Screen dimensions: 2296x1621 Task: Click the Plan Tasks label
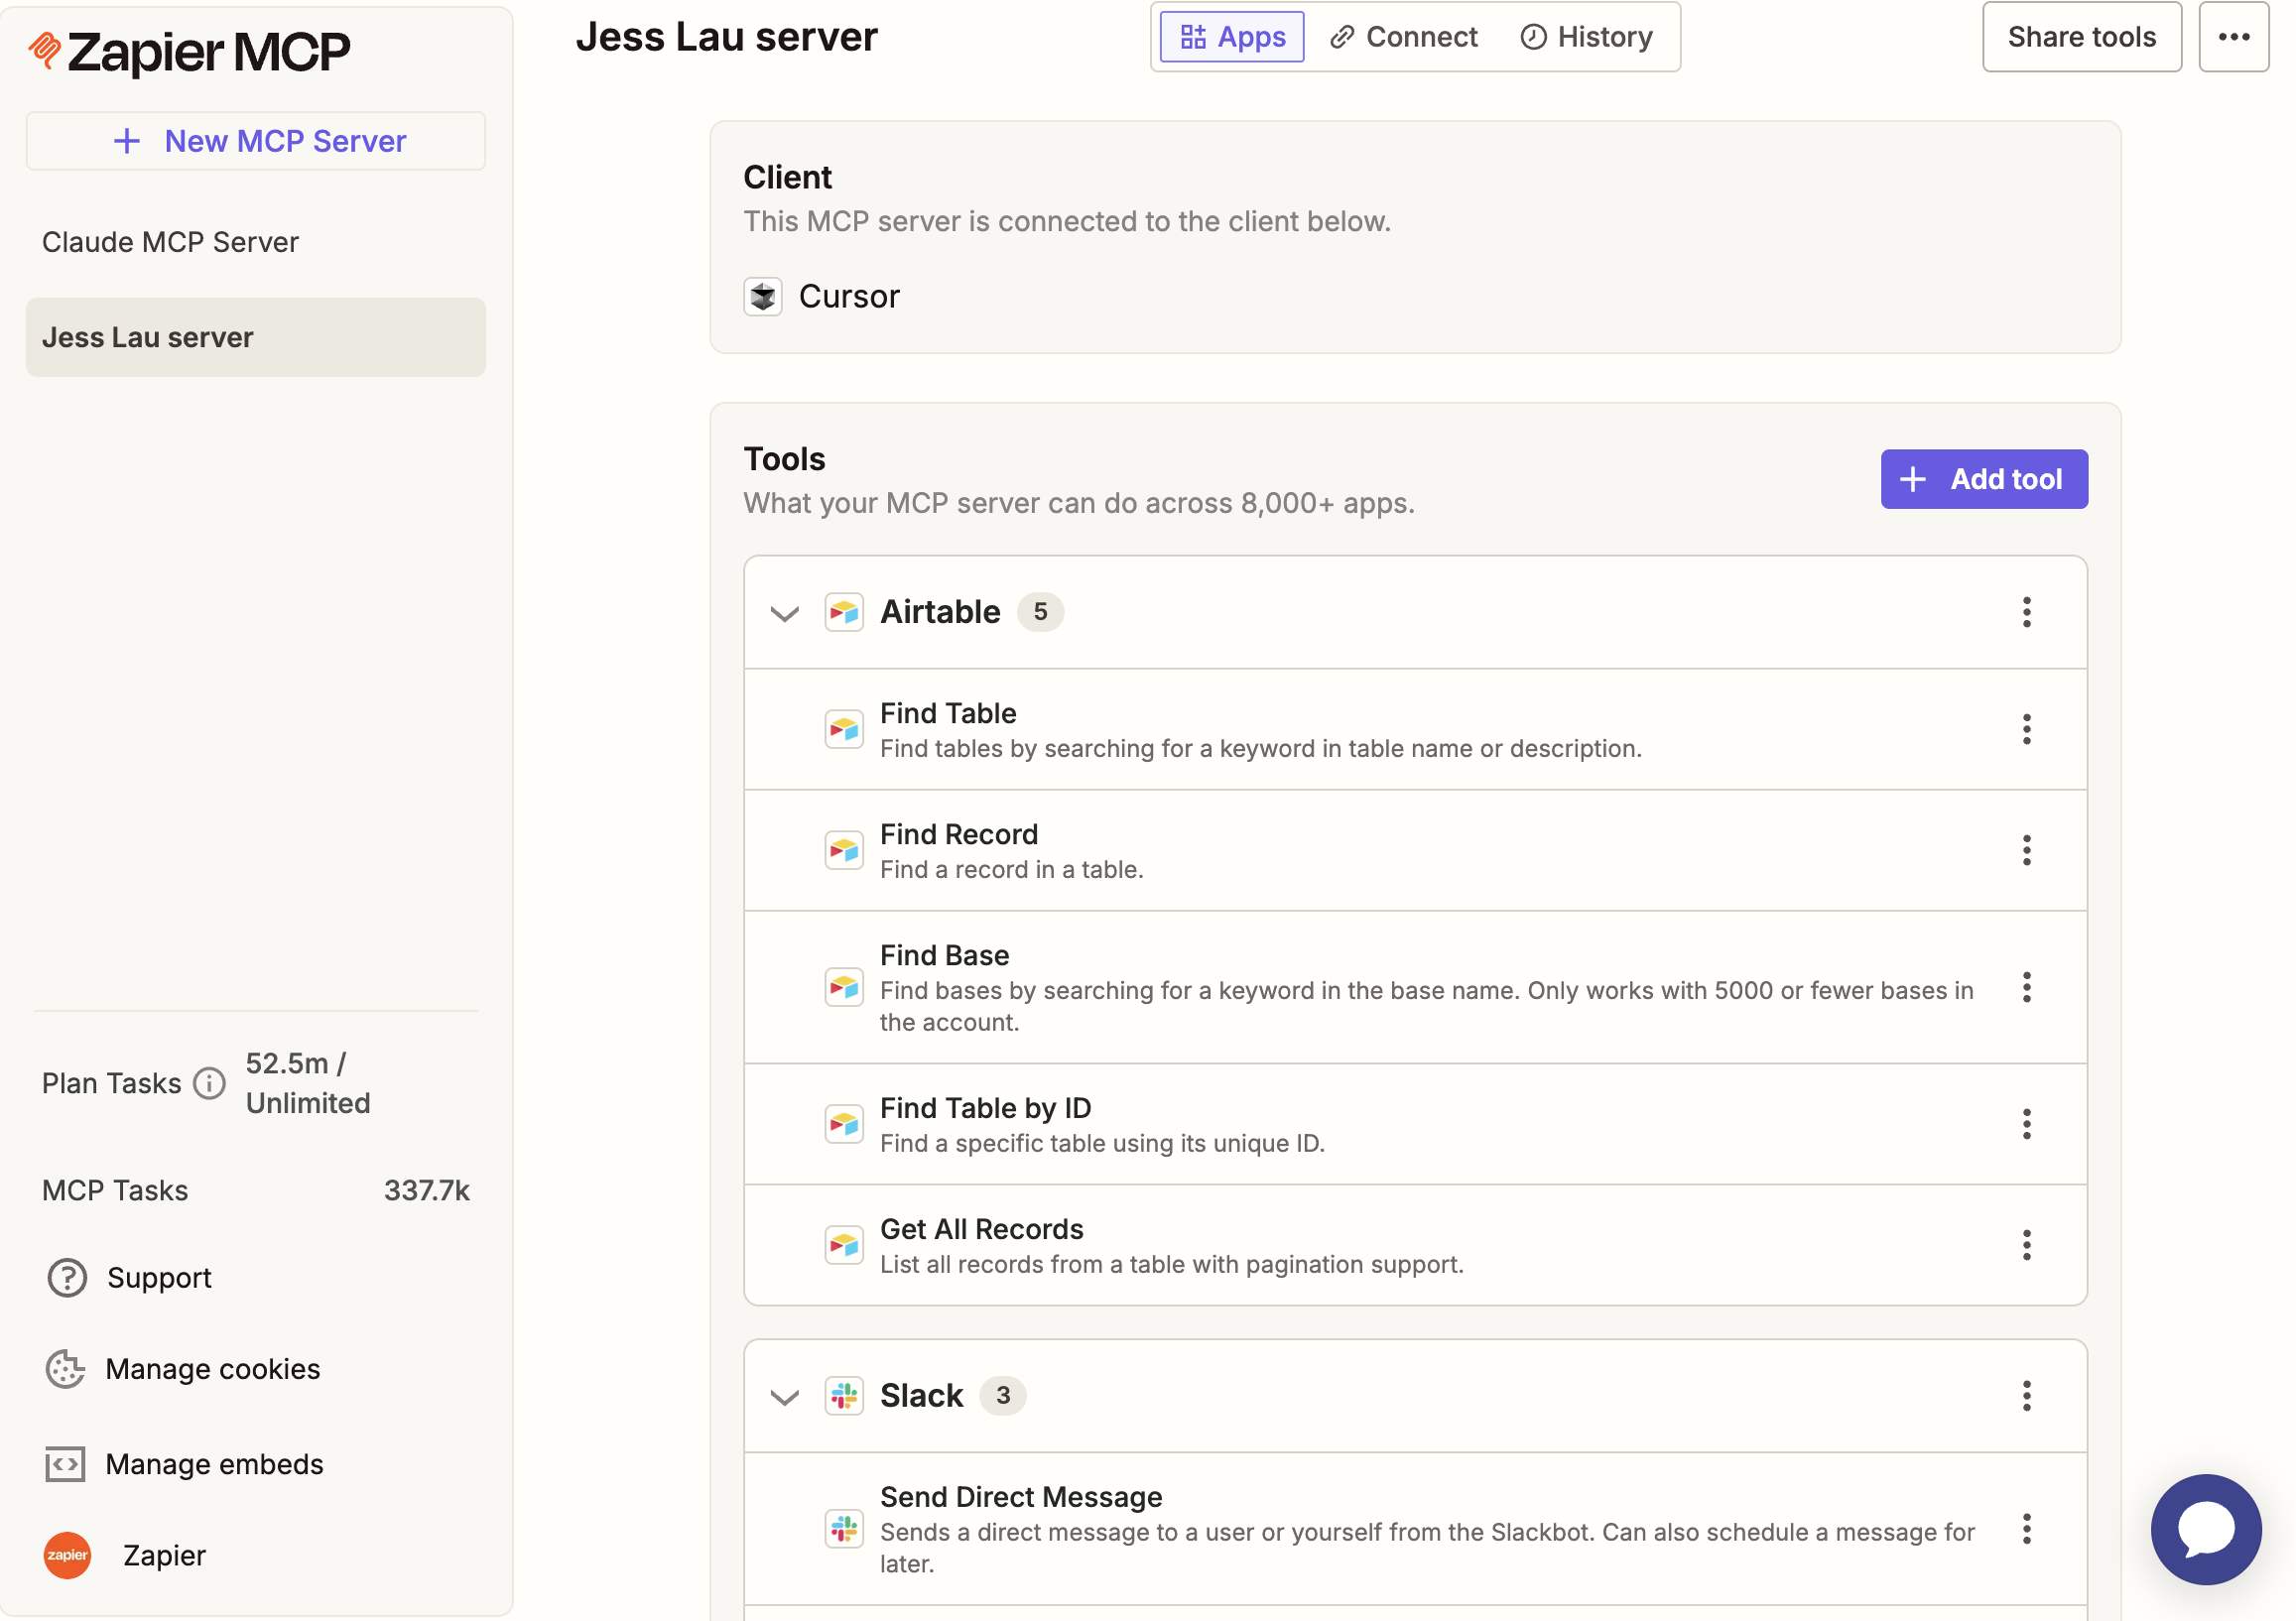tap(112, 1083)
